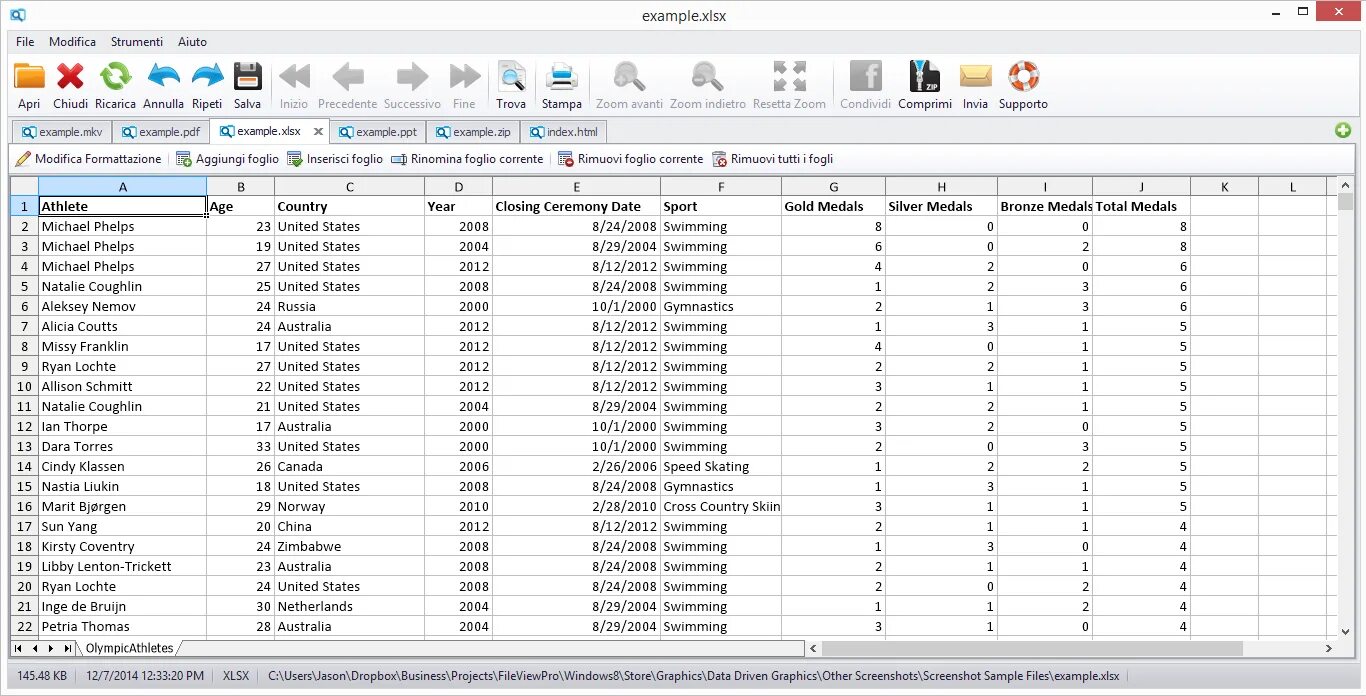Switch to example.mkv tab
Screen dimensions: 1366x696
(62, 132)
